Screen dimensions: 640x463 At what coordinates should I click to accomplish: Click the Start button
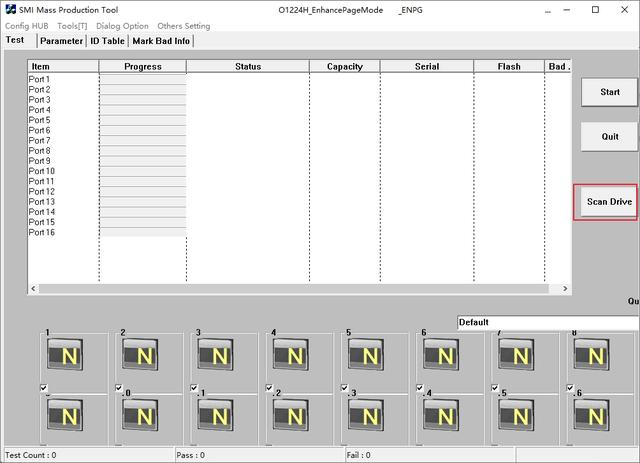click(609, 92)
